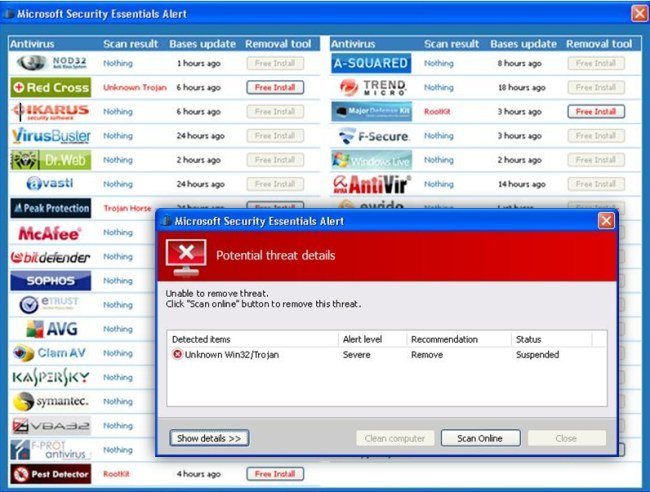Click the A-SQUARED logo

371,63
